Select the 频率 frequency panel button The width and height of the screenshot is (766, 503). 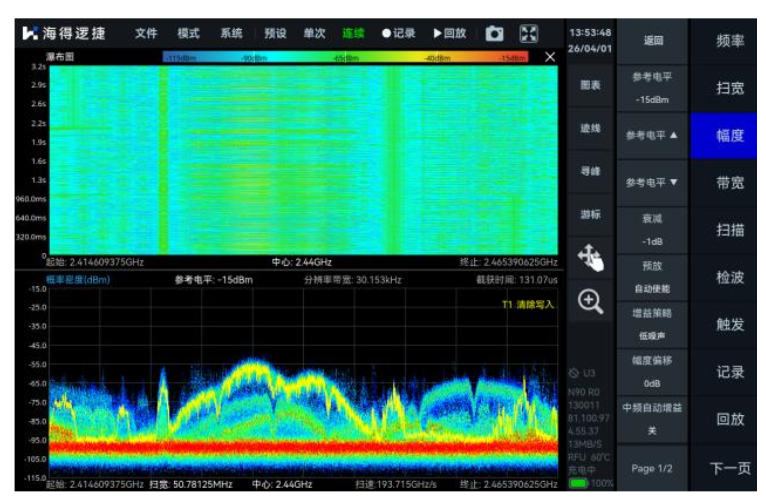click(x=730, y=41)
